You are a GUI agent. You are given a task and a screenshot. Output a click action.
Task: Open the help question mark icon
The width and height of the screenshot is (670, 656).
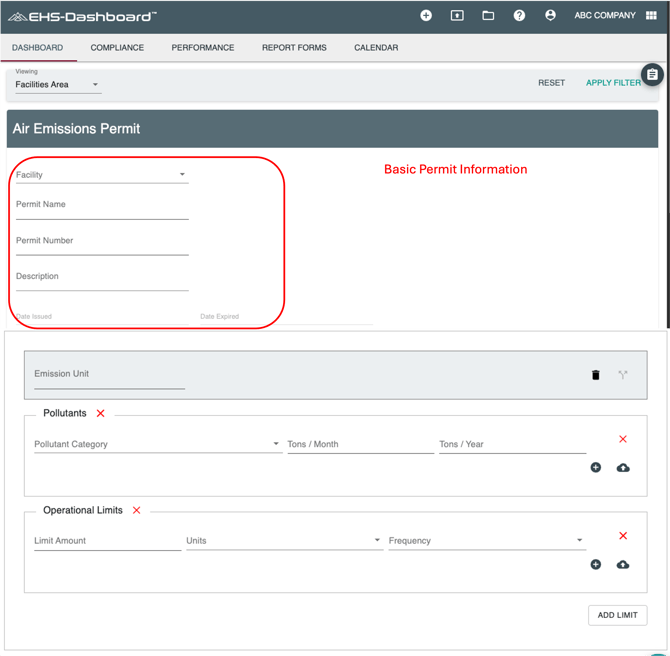[x=519, y=16]
